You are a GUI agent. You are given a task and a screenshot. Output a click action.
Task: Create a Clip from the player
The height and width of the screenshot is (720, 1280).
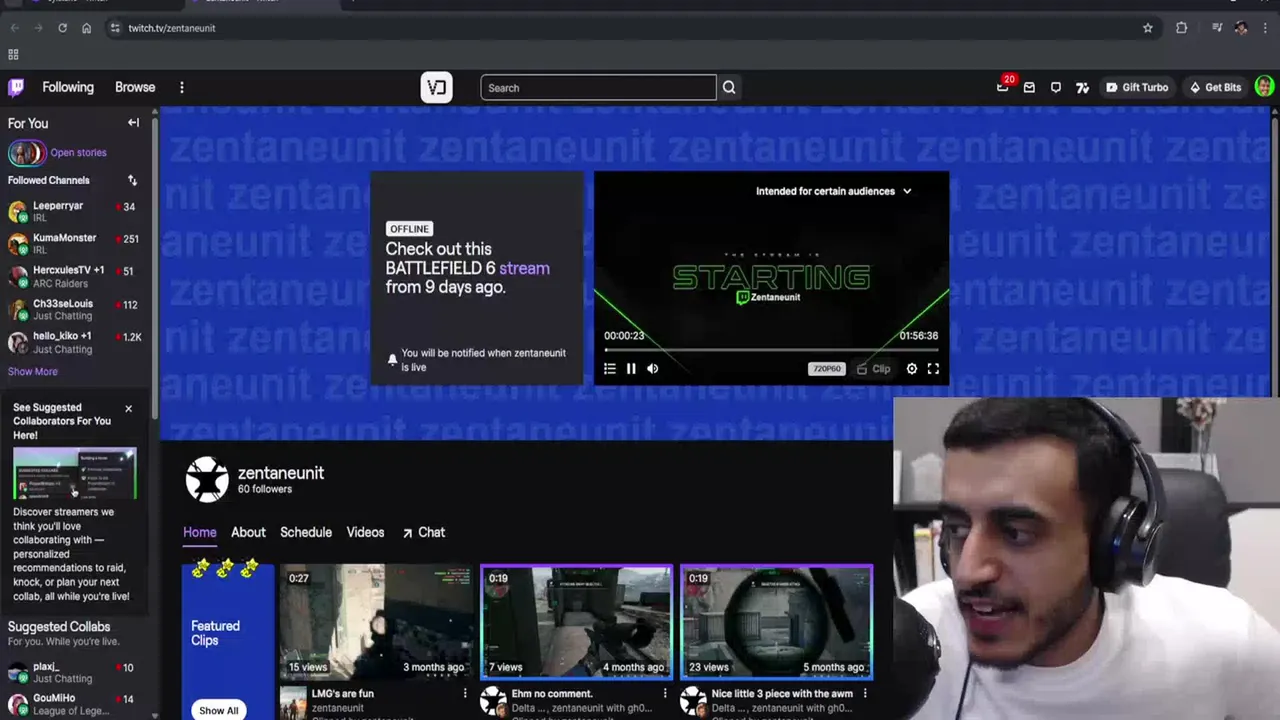pyautogui.click(x=874, y=369)
